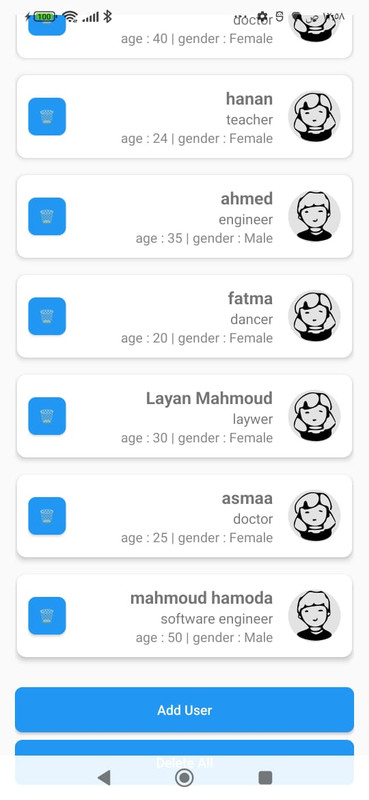369x800 pixels.
Task: Tap the settings gear in status bar
Action: click(x=262, y=17)
